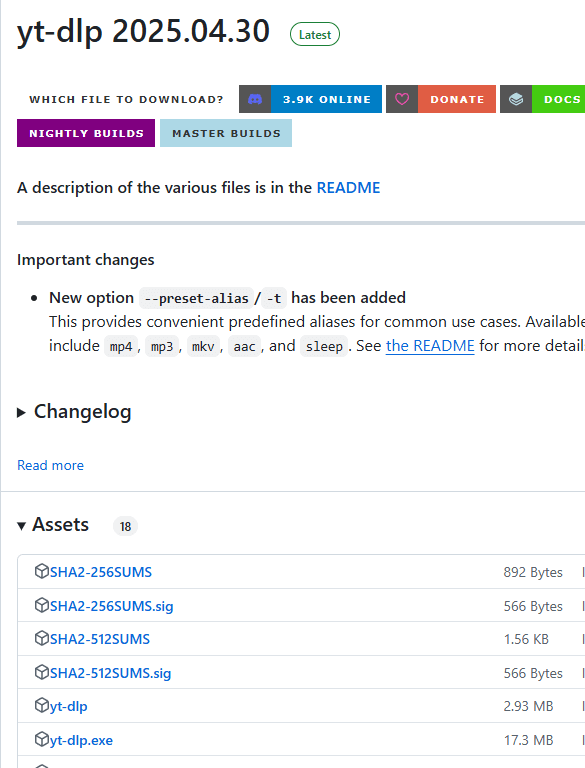Click the sleep code label
Screen dimensions: 585x768
324,346
